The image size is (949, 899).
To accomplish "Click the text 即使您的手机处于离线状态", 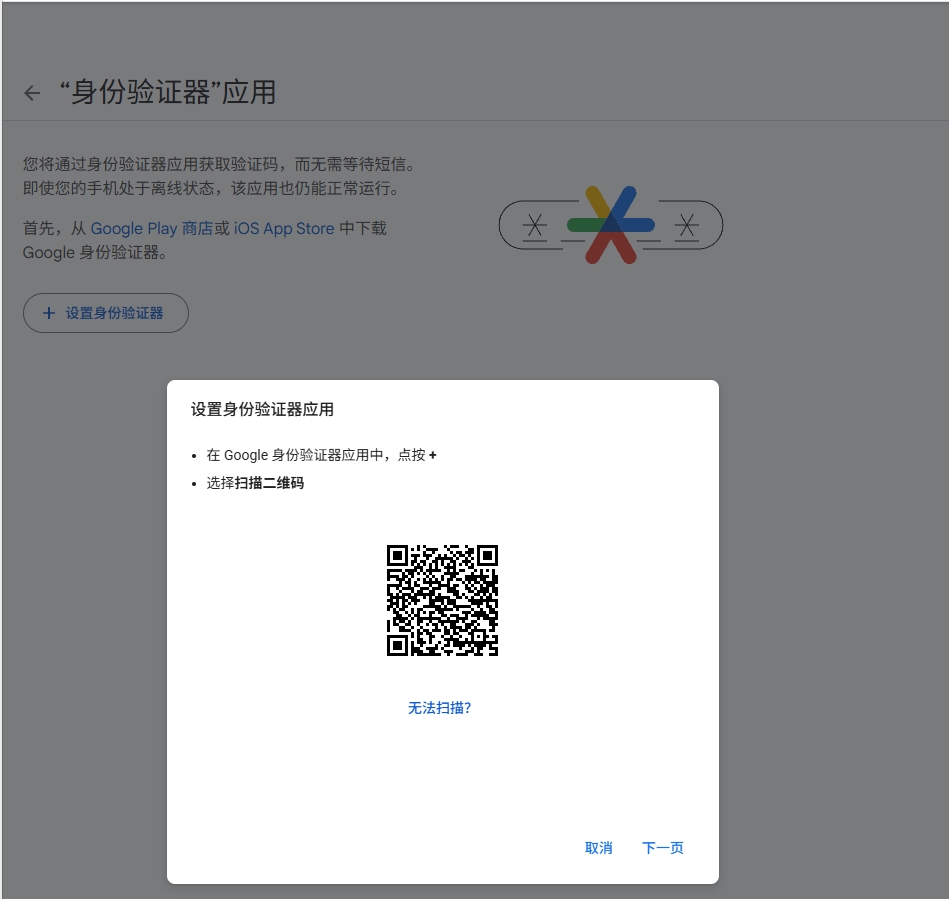I will coord(119,188).
